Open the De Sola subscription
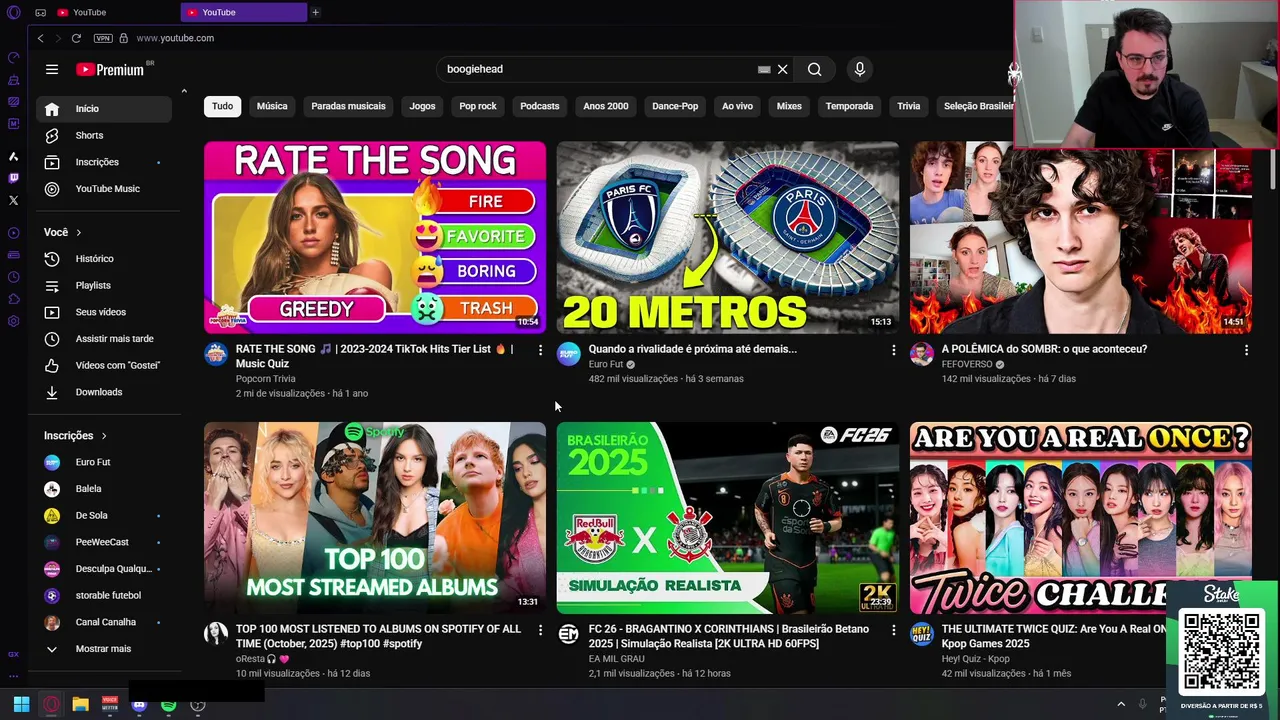1280x720 pixels. [x=104, y=515]
